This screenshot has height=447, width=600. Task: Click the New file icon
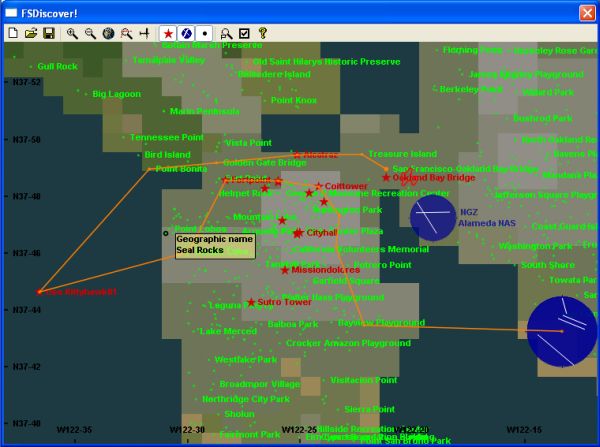pos(13,33)
